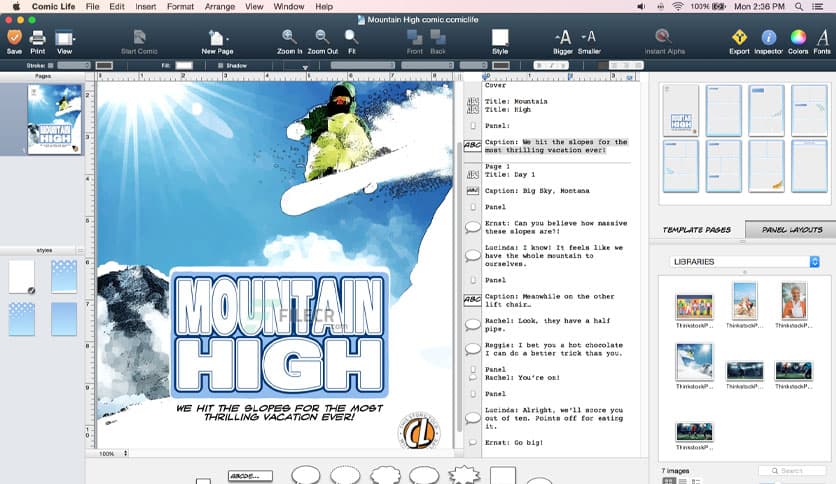
Task: Open the View dropdown in the toolbar
Action: pos(65,39)
